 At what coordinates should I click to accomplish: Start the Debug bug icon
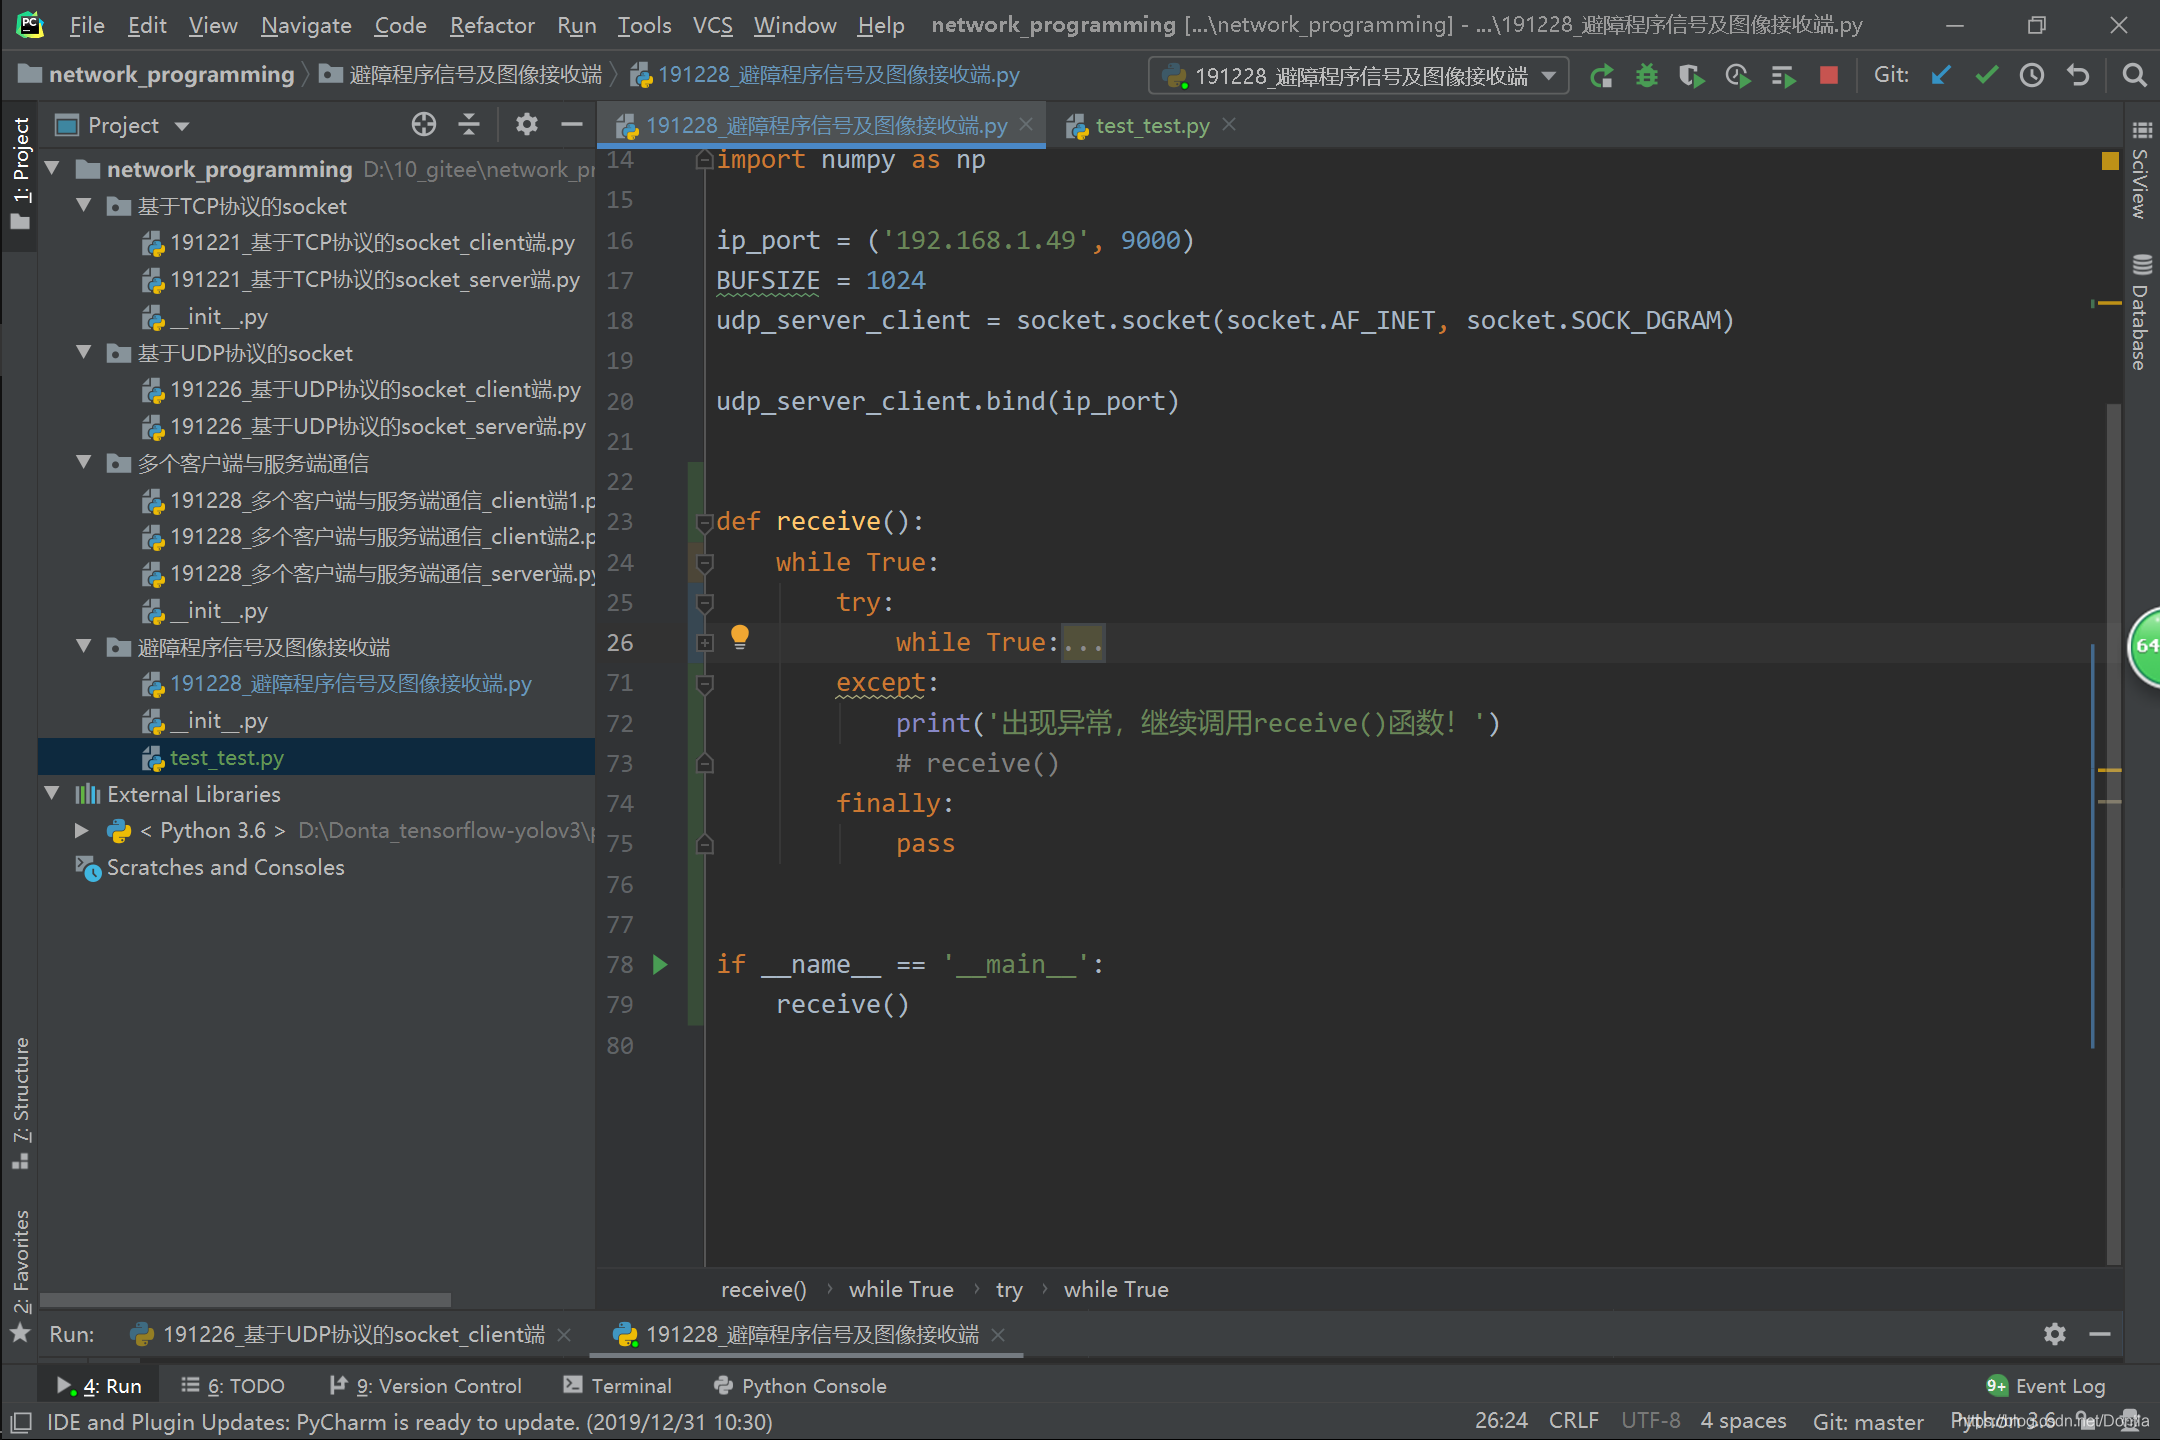1646,76
